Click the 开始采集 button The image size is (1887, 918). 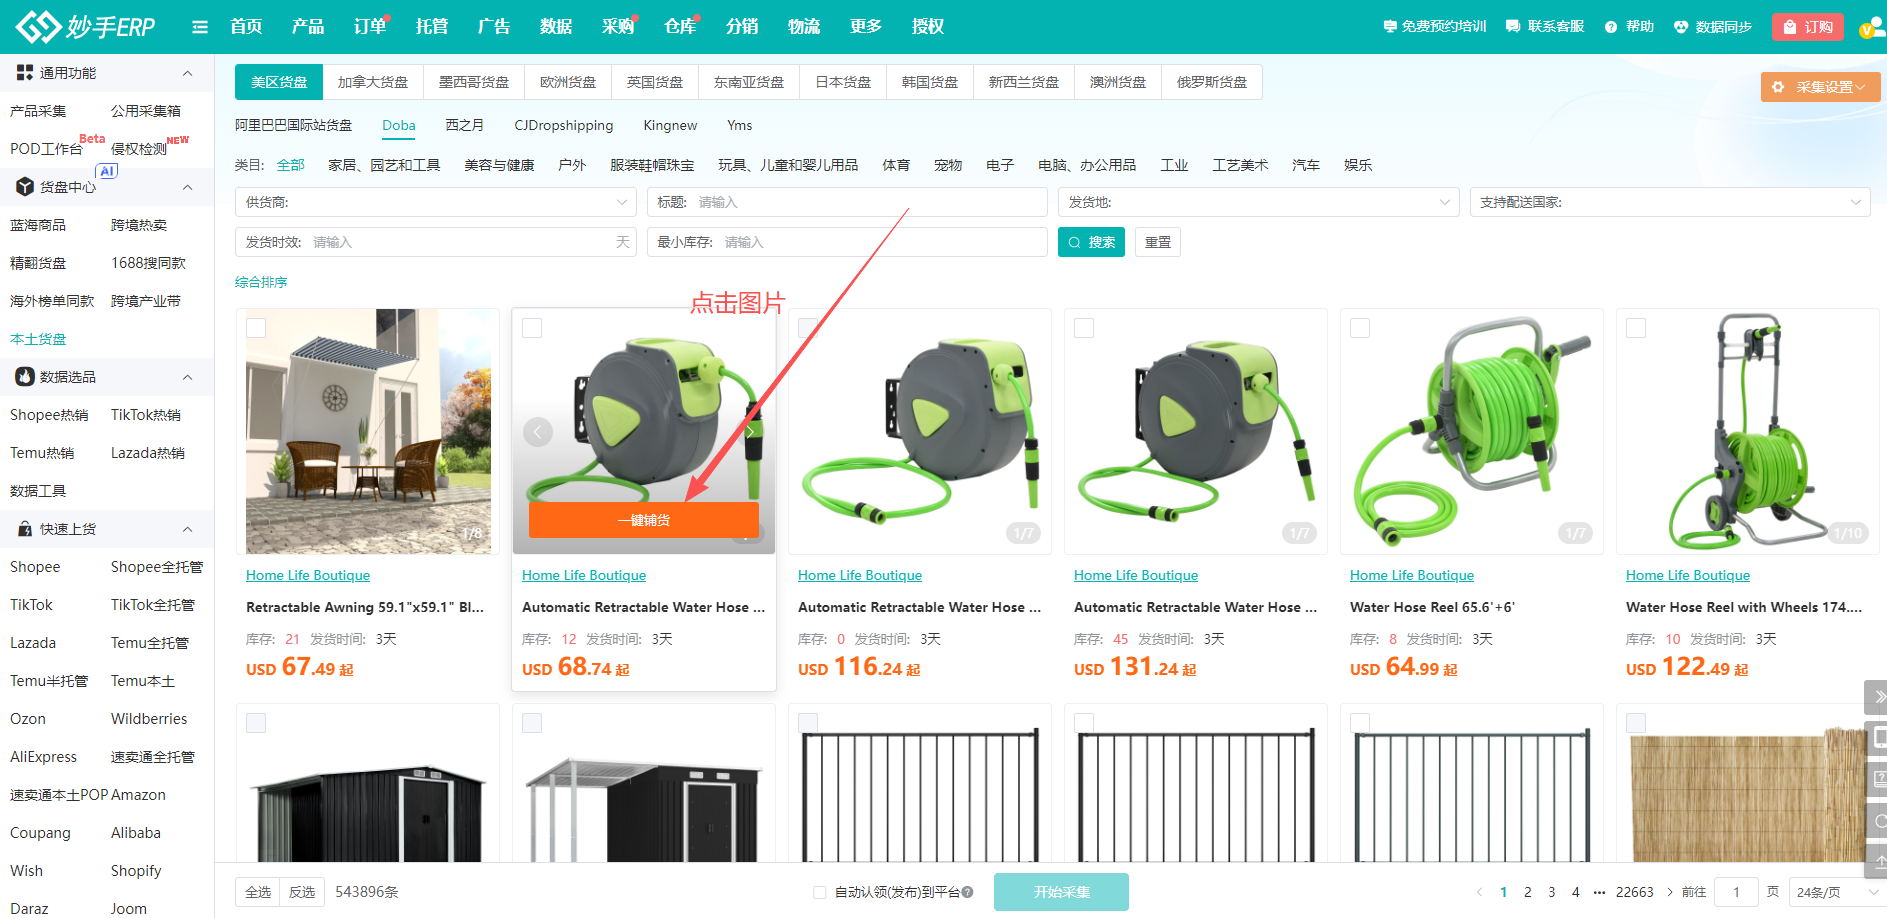[1061, 892]
